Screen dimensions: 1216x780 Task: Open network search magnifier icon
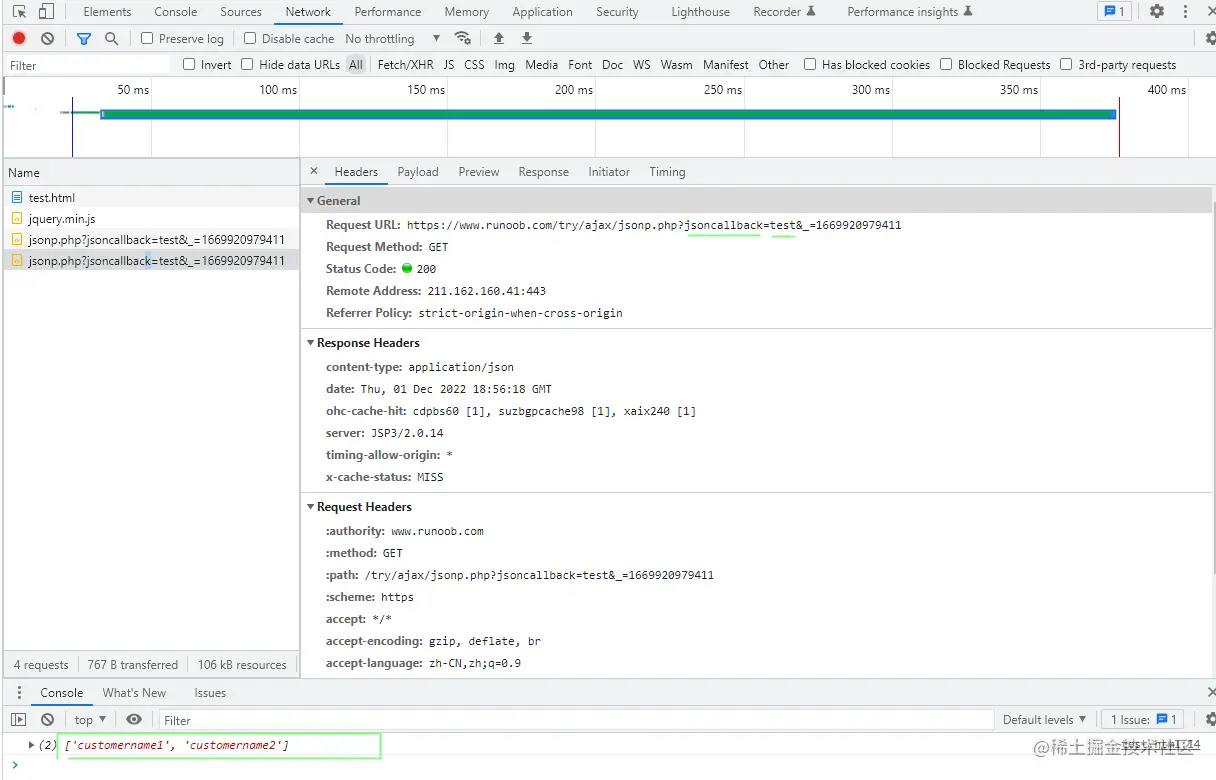pos(112,38)
